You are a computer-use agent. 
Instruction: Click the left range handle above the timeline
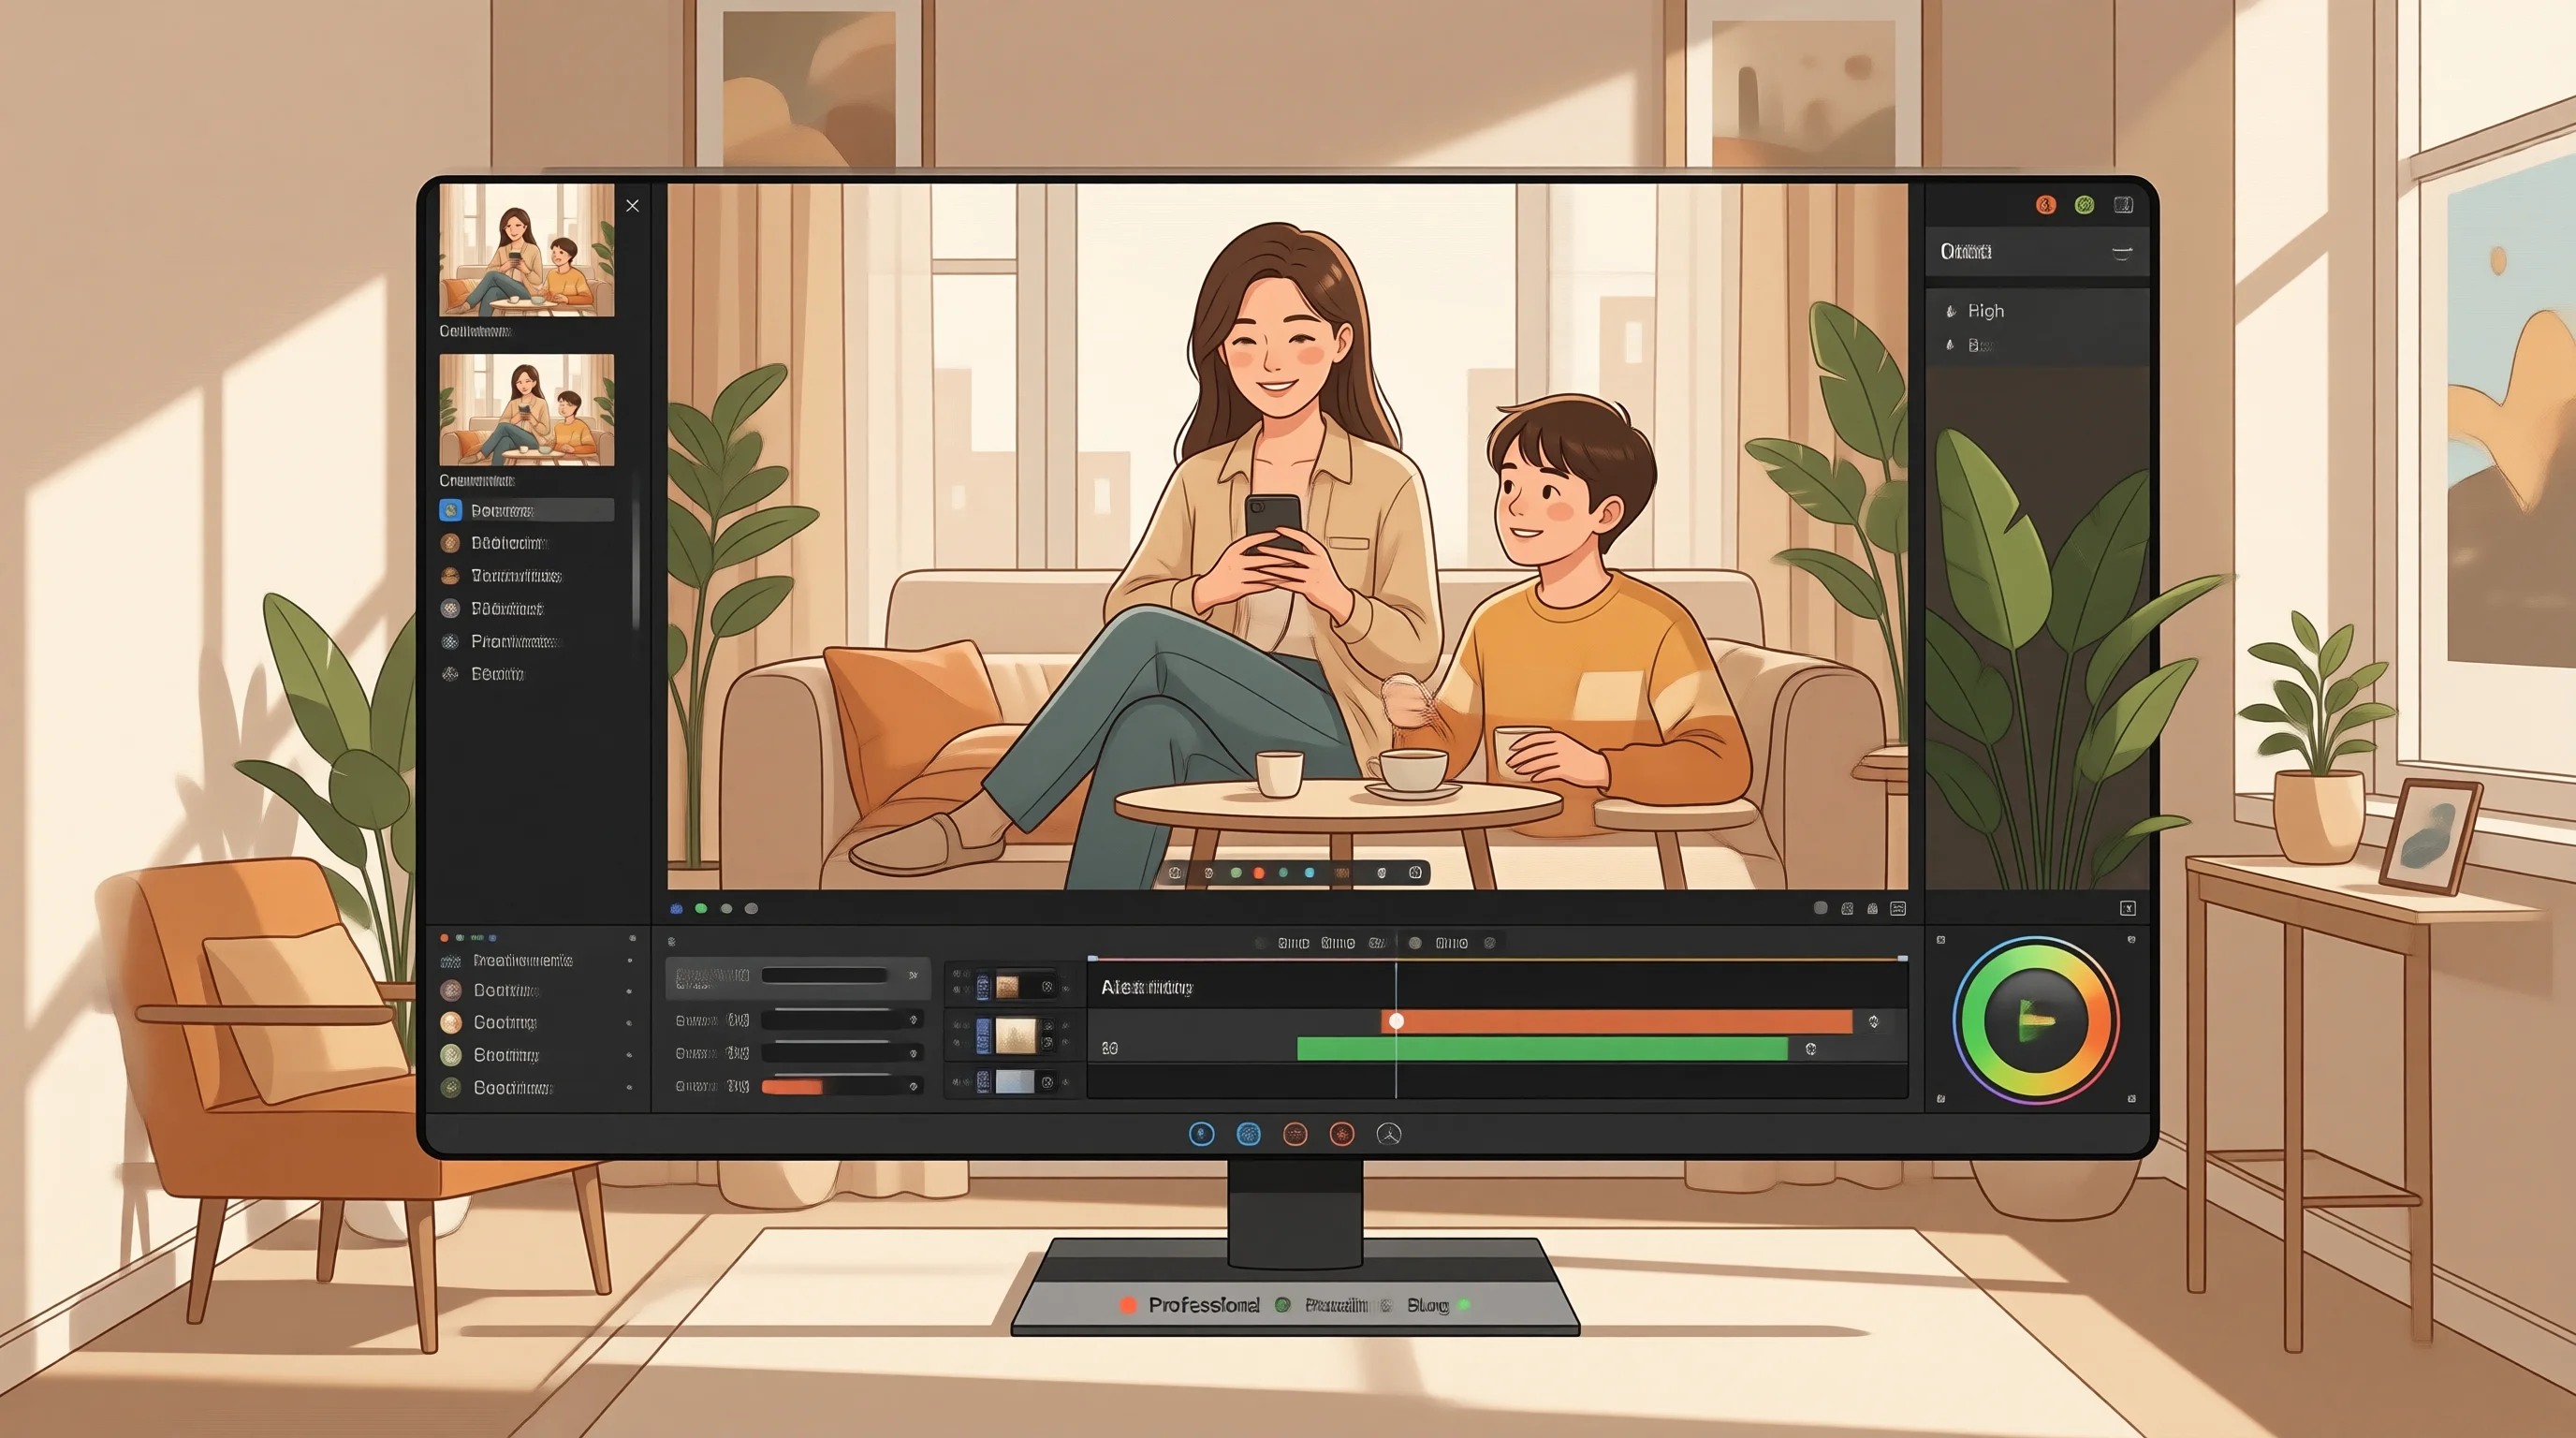tap(1092, 958)
